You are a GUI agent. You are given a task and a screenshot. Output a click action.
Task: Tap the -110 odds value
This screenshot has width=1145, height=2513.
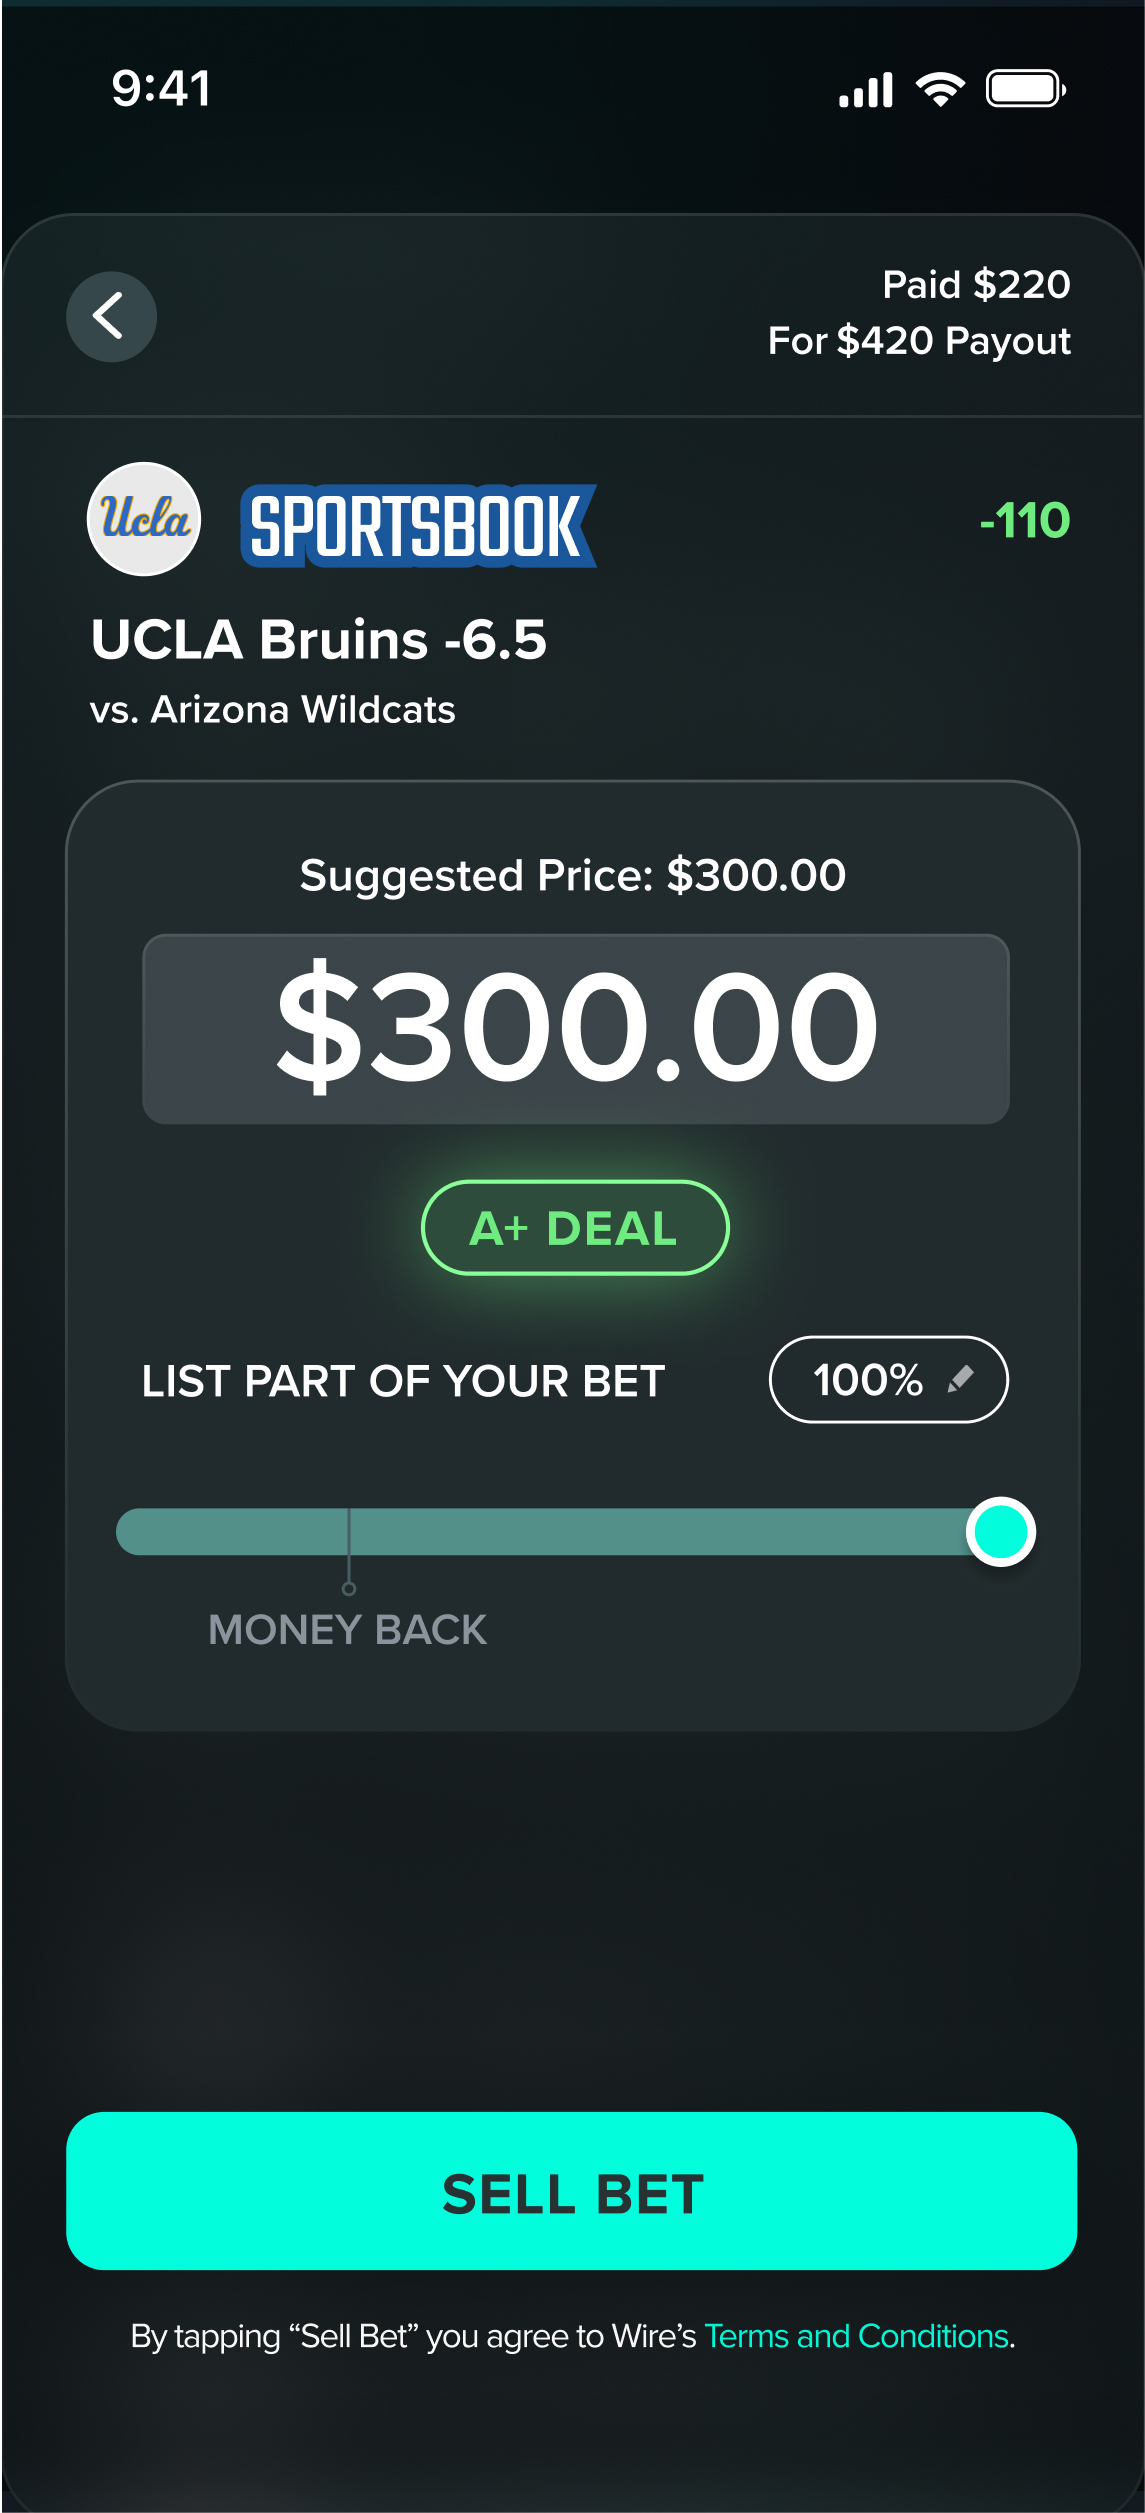click(1025, 521)
